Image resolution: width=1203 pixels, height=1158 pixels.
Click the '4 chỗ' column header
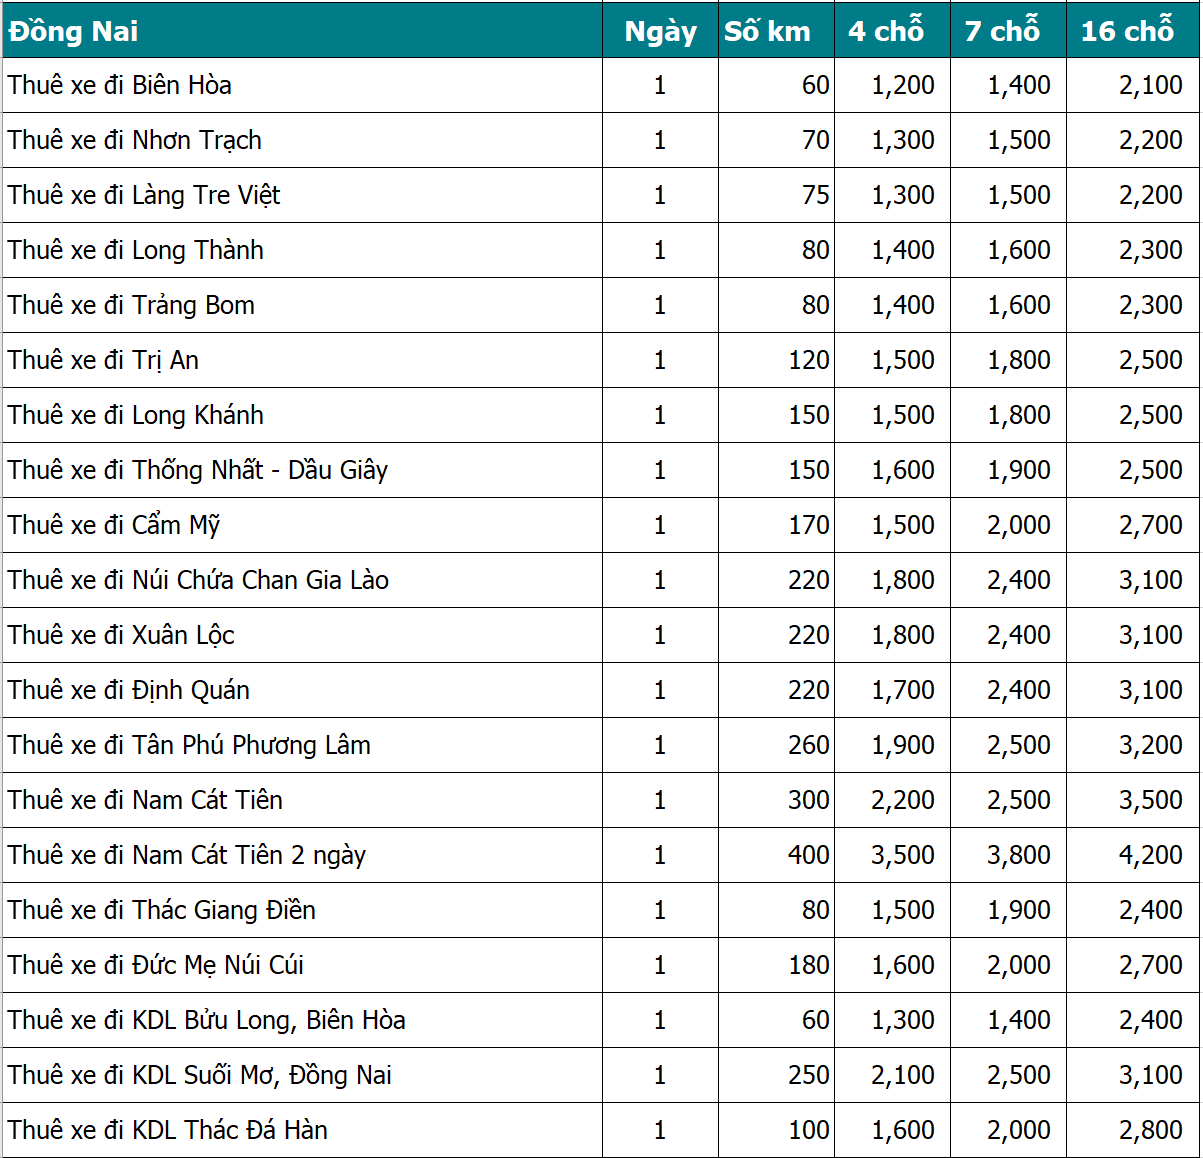tap(886, 31)
